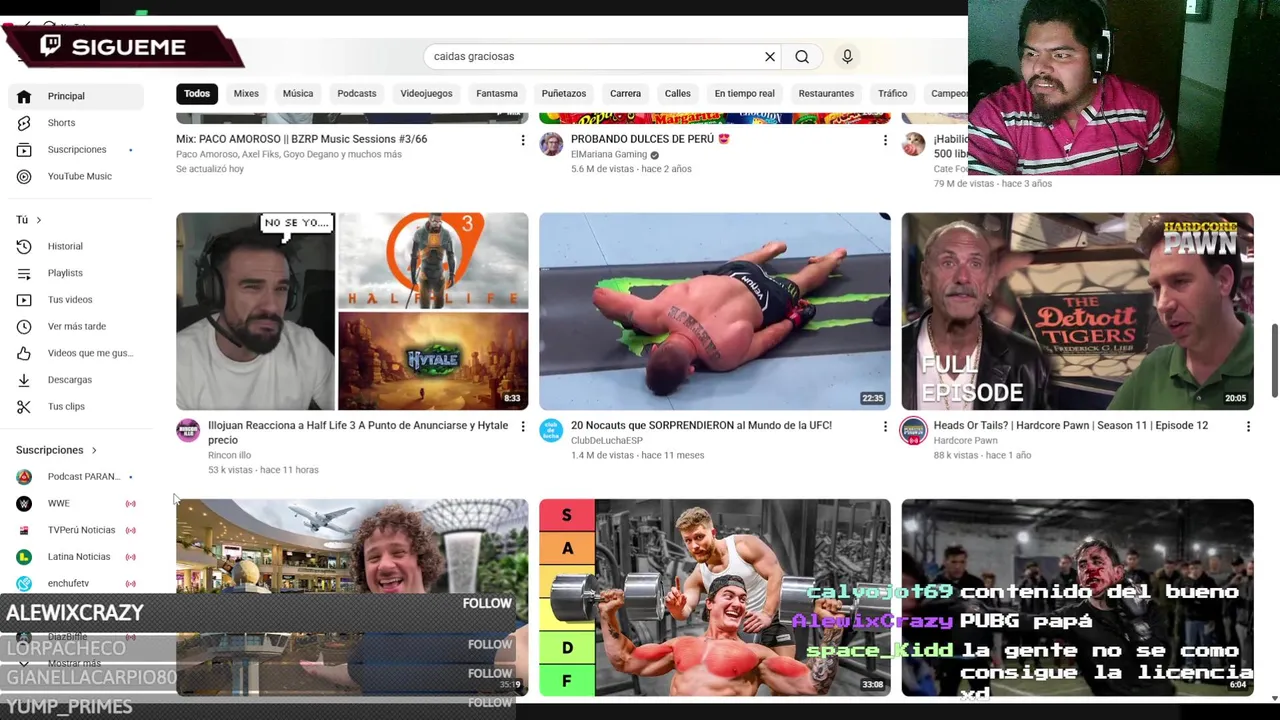Start voice search with microphone icon

pyautogui.click(x=847, y=57)
